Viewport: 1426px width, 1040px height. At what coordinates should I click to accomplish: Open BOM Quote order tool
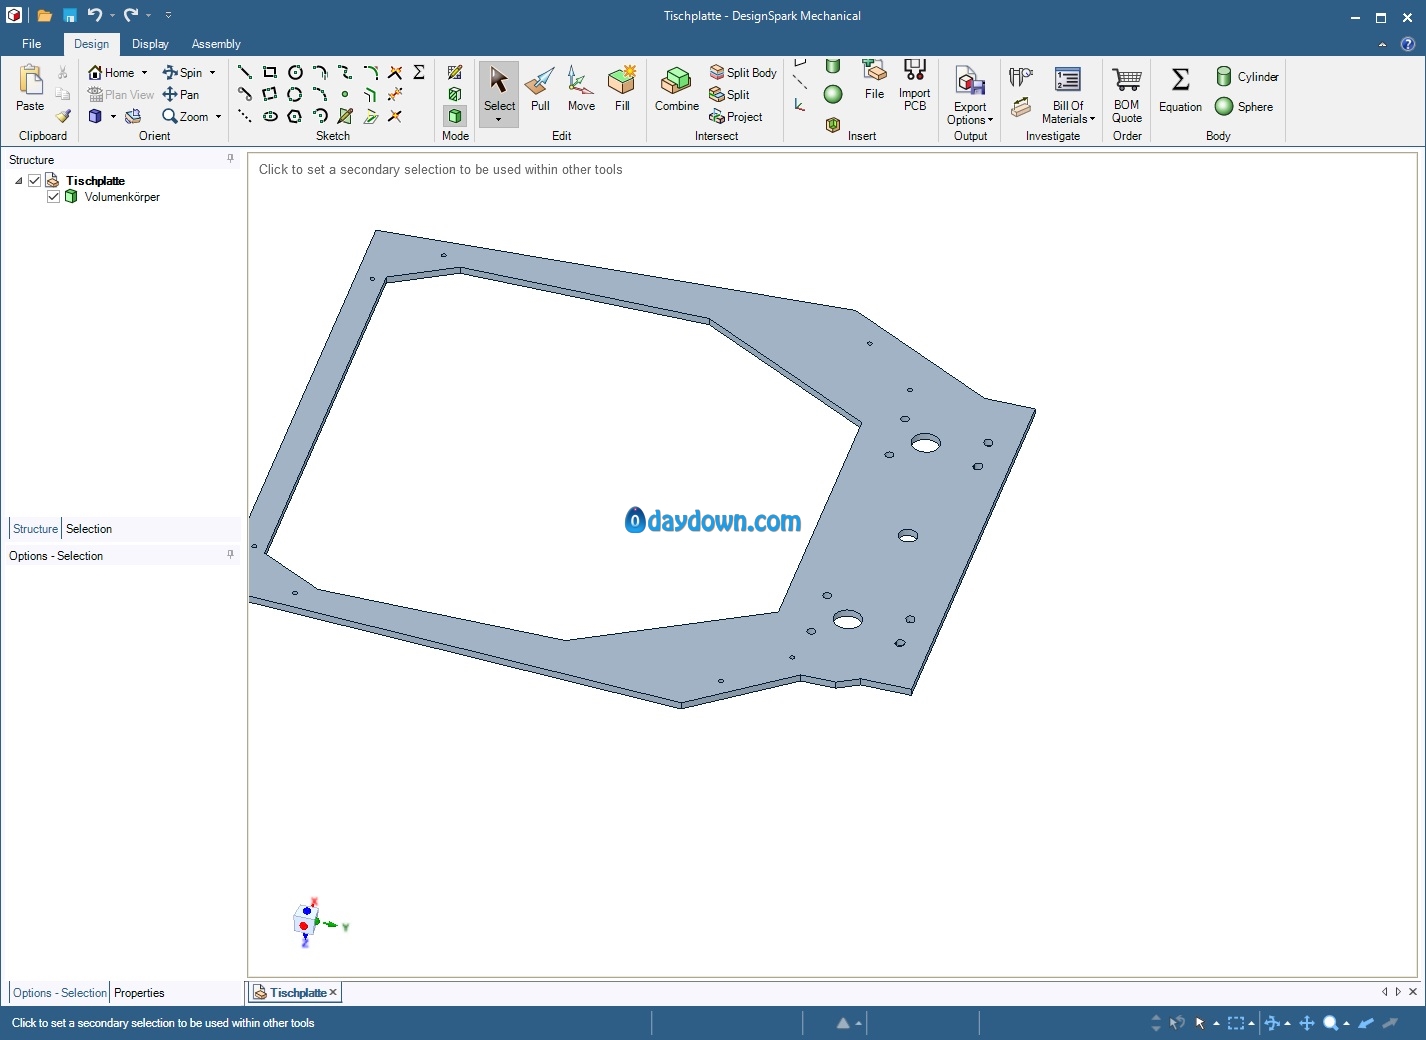tap(1127, 96)
